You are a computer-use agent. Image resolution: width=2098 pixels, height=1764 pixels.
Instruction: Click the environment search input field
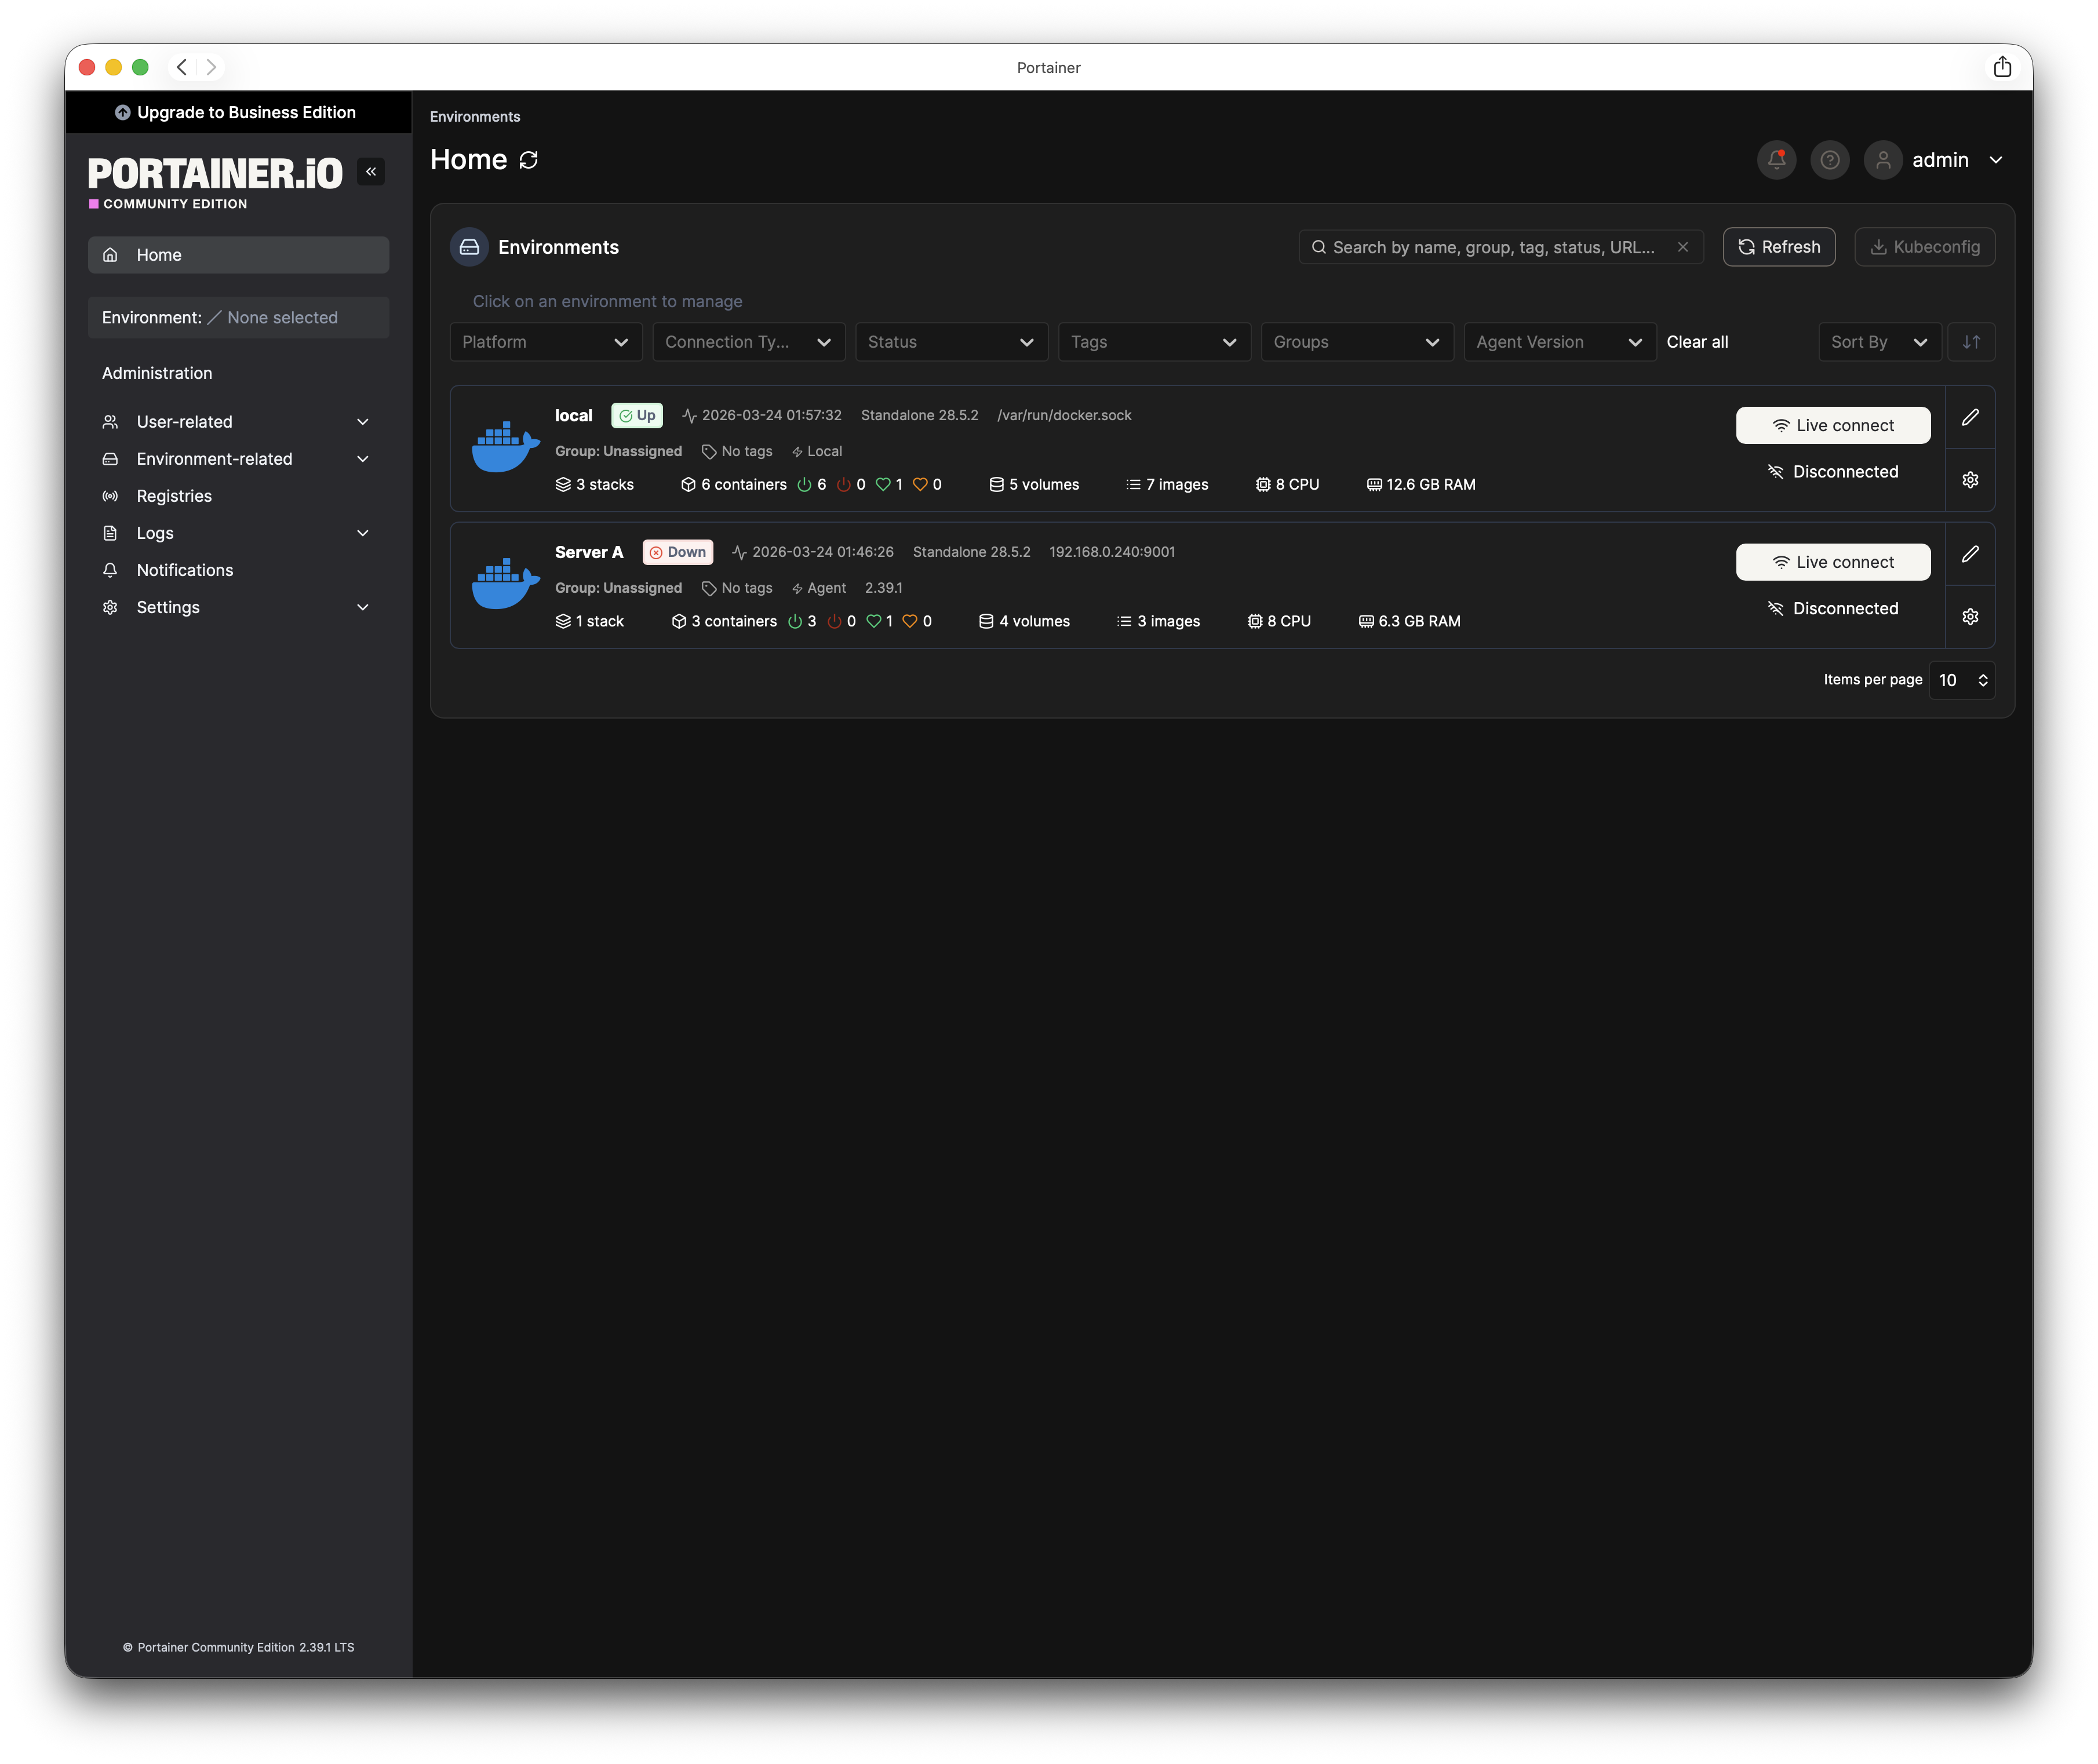1493,247
